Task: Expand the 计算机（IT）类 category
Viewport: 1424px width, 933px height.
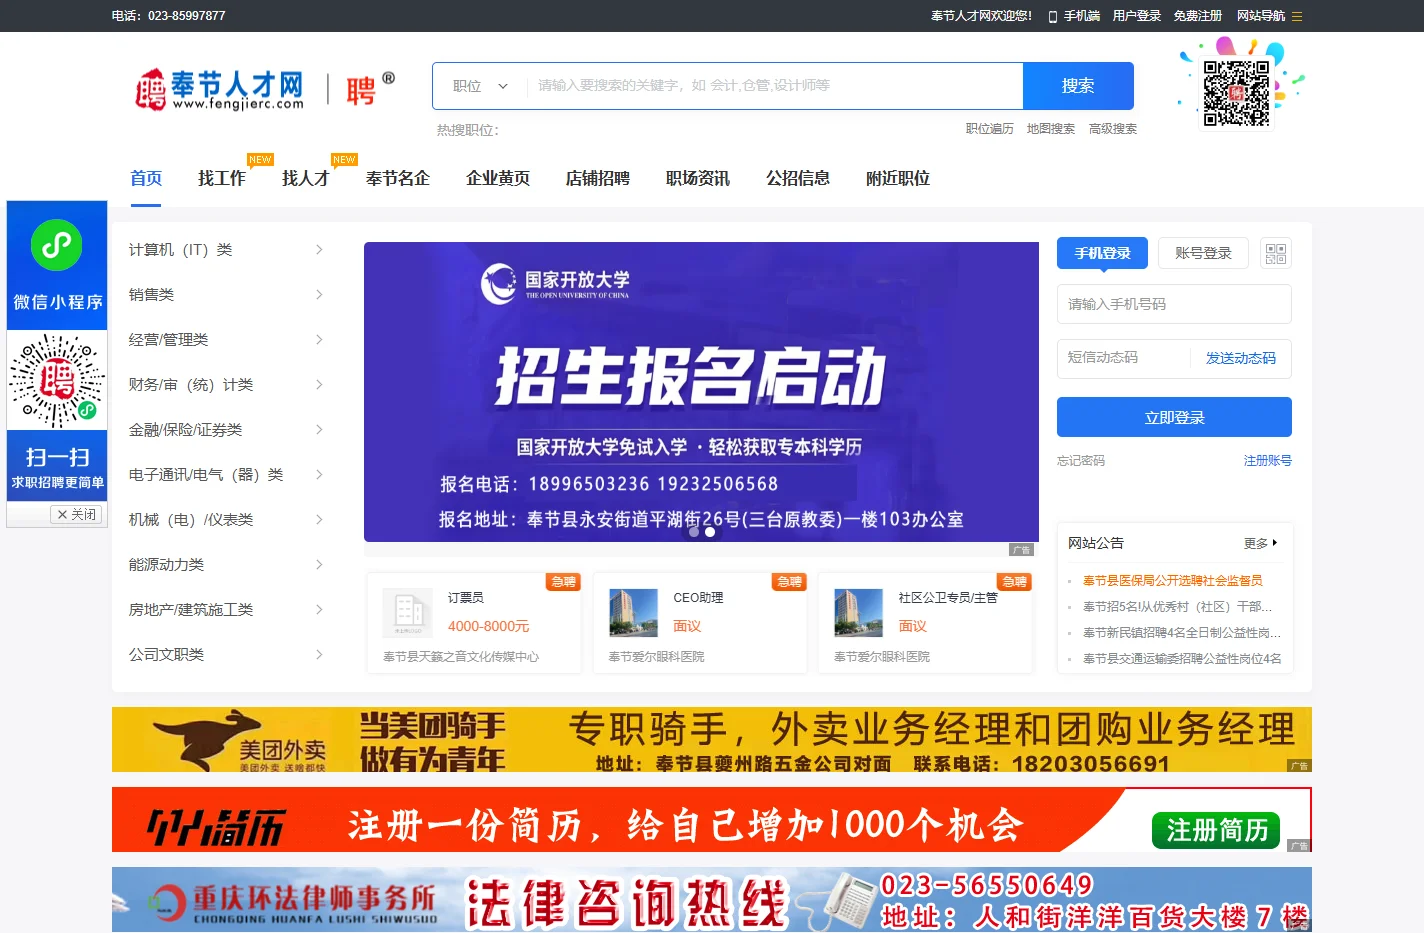Action: 226,250
